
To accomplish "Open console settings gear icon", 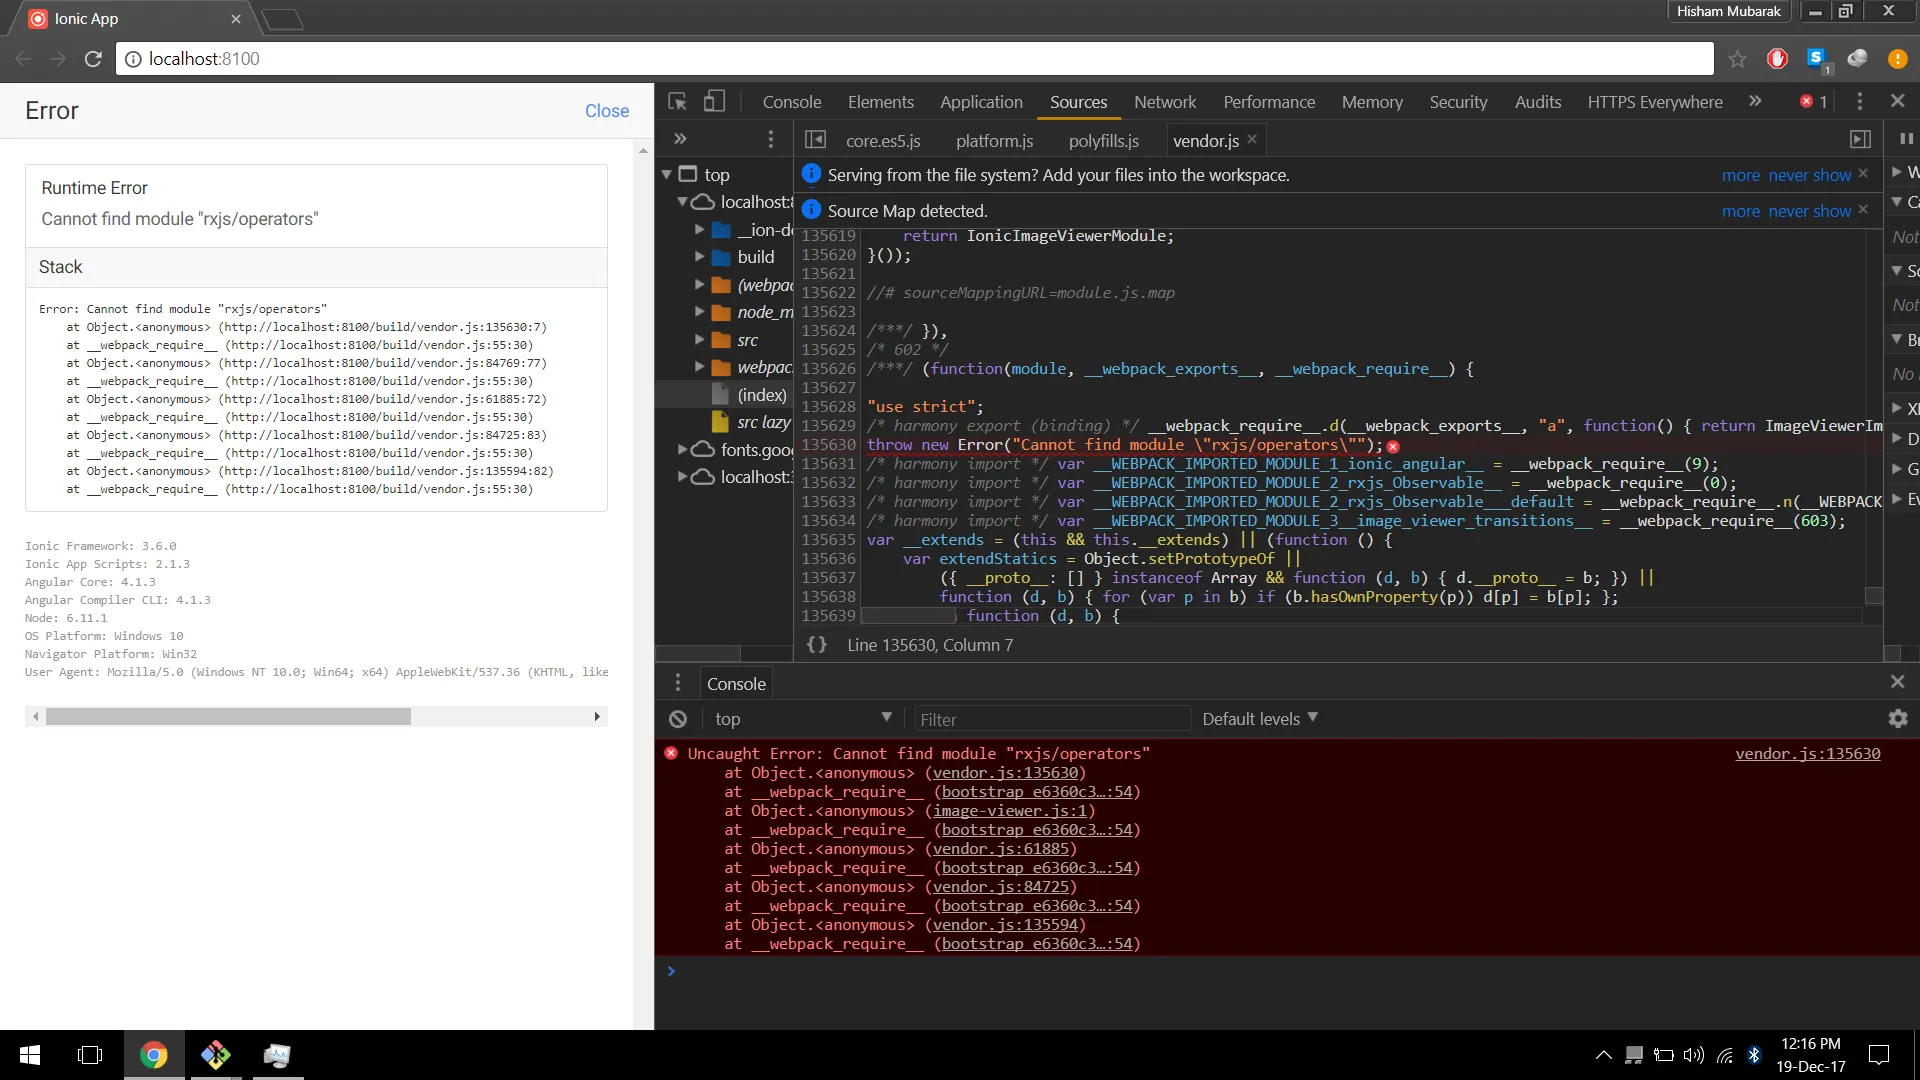I will [1897, 719].
